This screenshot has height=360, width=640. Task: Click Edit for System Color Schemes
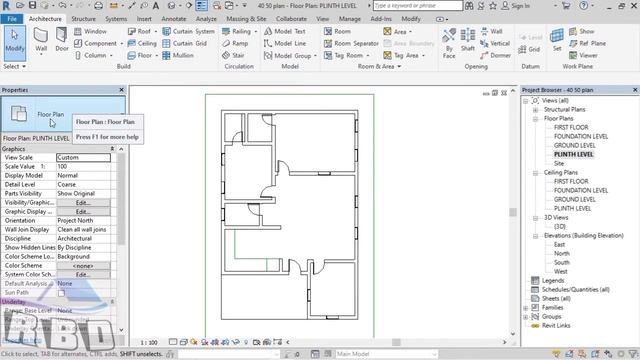click(83, 275)
